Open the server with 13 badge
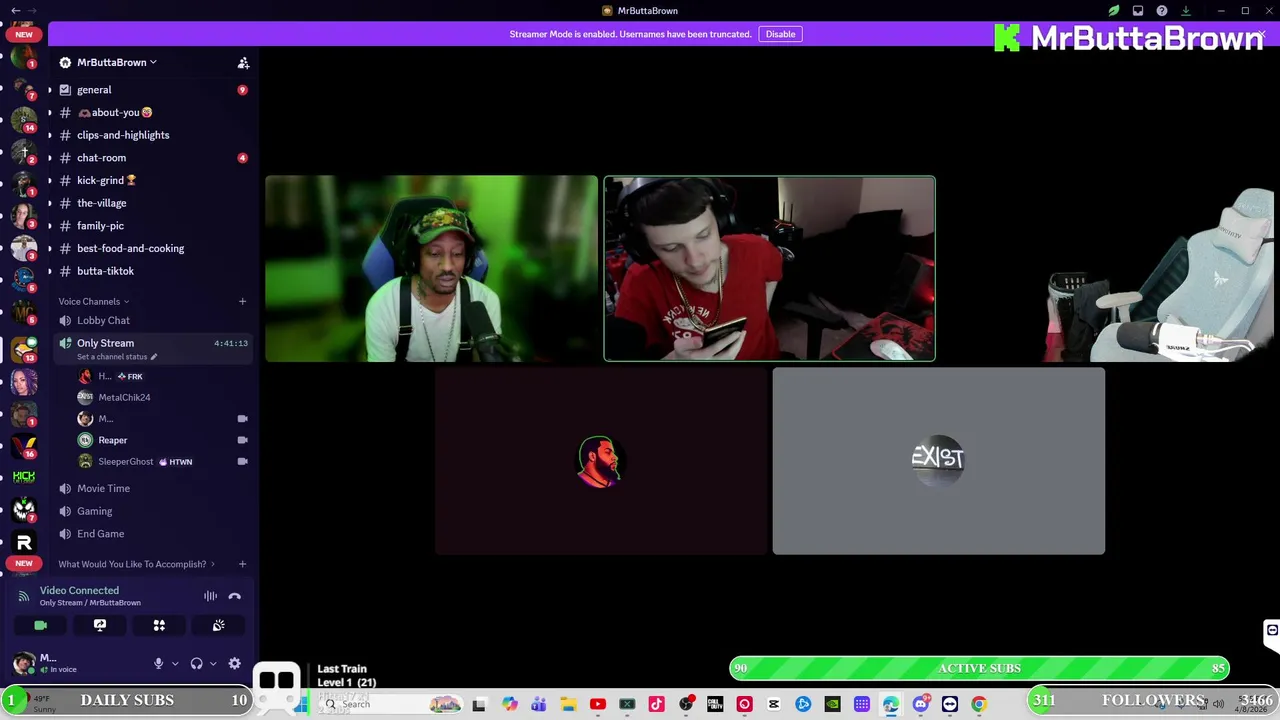This screenshot has width=1280, height=720. [24, 350]
